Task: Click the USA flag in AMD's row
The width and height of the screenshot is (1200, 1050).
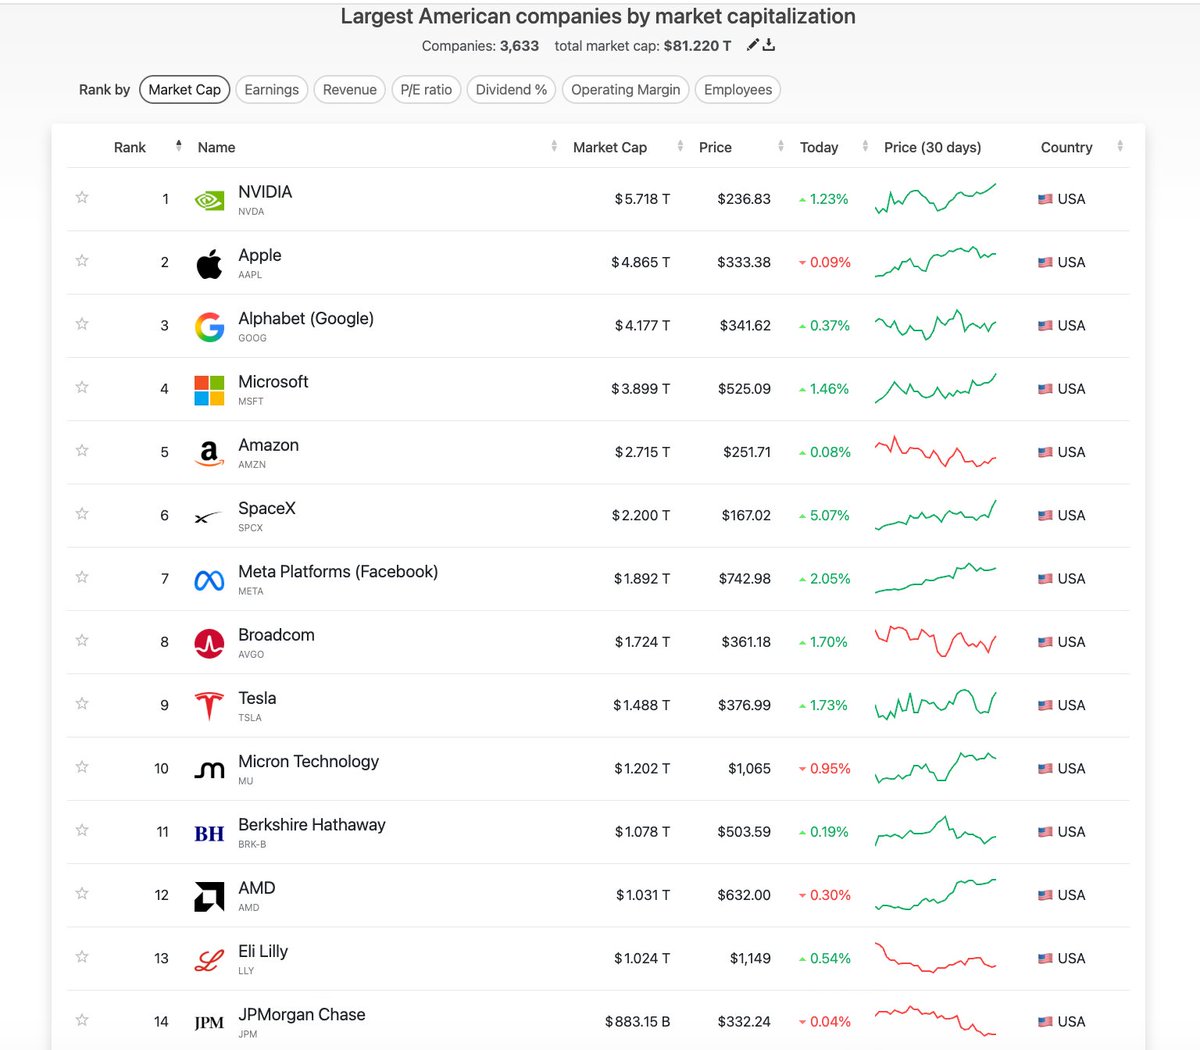Action: [x=1045, y=895]
